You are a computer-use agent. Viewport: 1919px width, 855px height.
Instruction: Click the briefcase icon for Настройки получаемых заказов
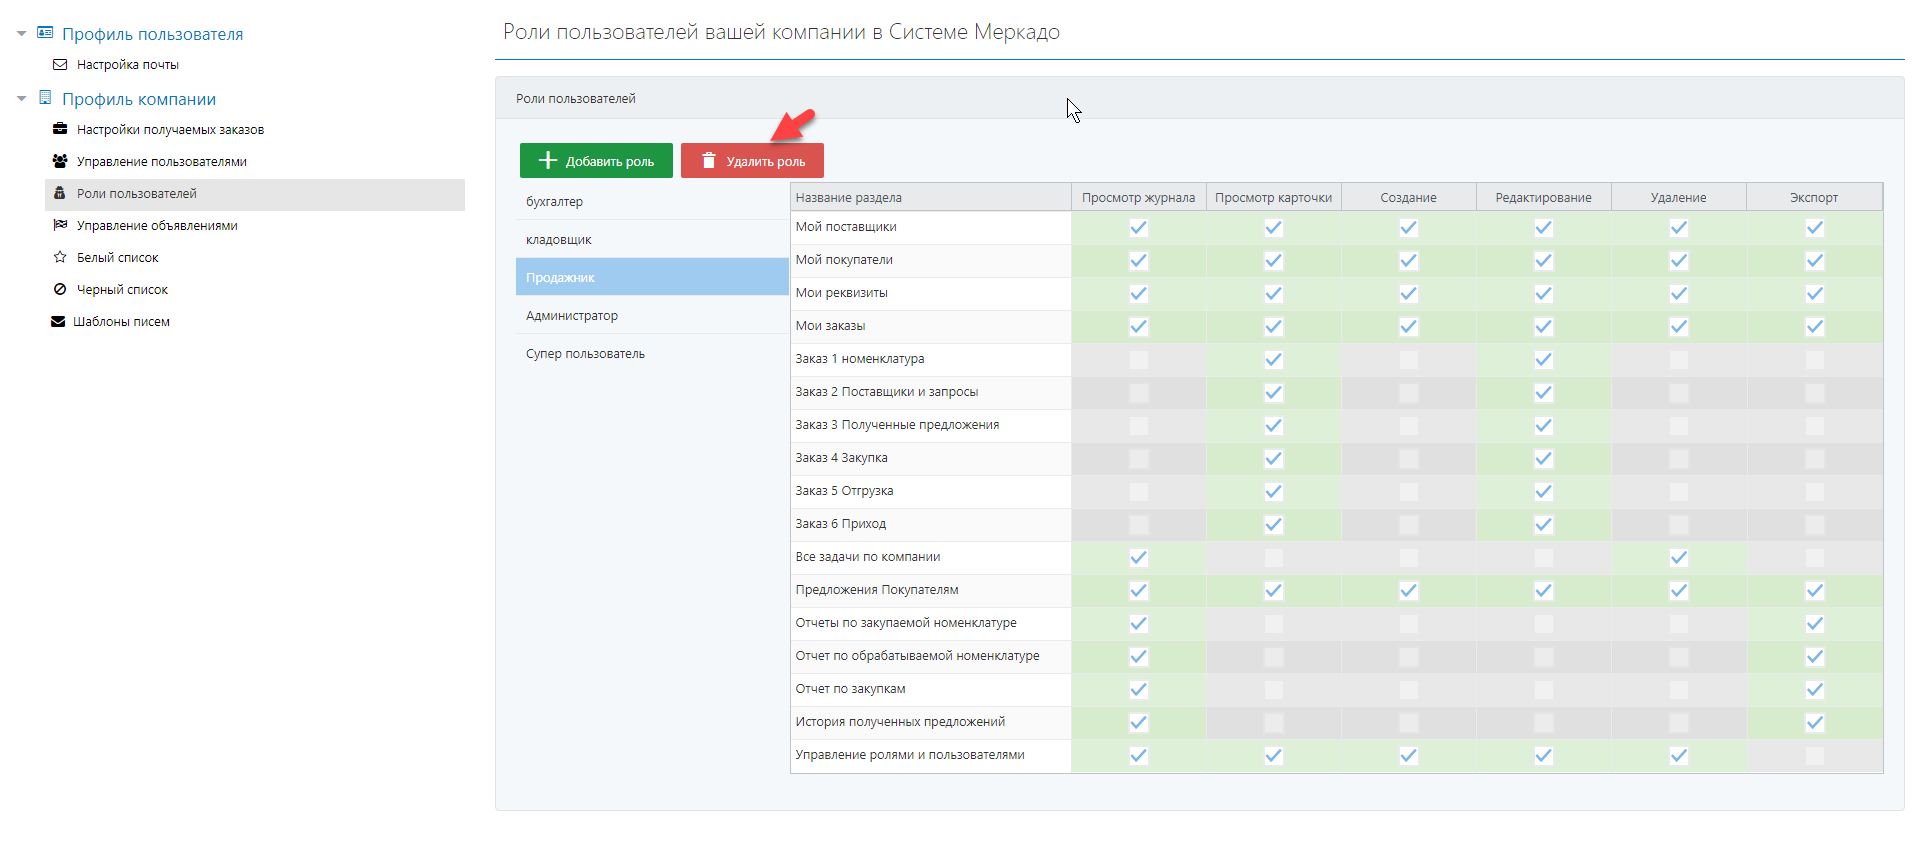tap(60, 129)
